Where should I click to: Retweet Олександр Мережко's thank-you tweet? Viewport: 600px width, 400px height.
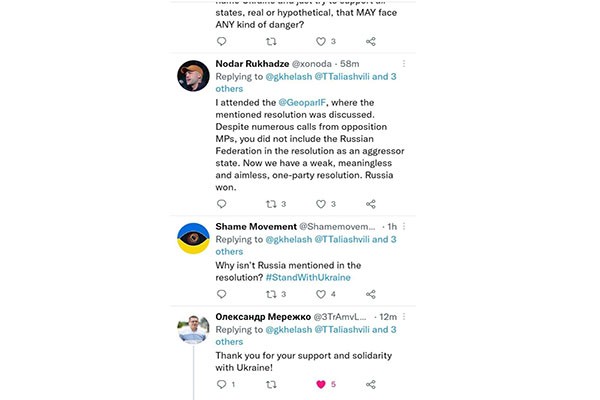pos(271,384)
